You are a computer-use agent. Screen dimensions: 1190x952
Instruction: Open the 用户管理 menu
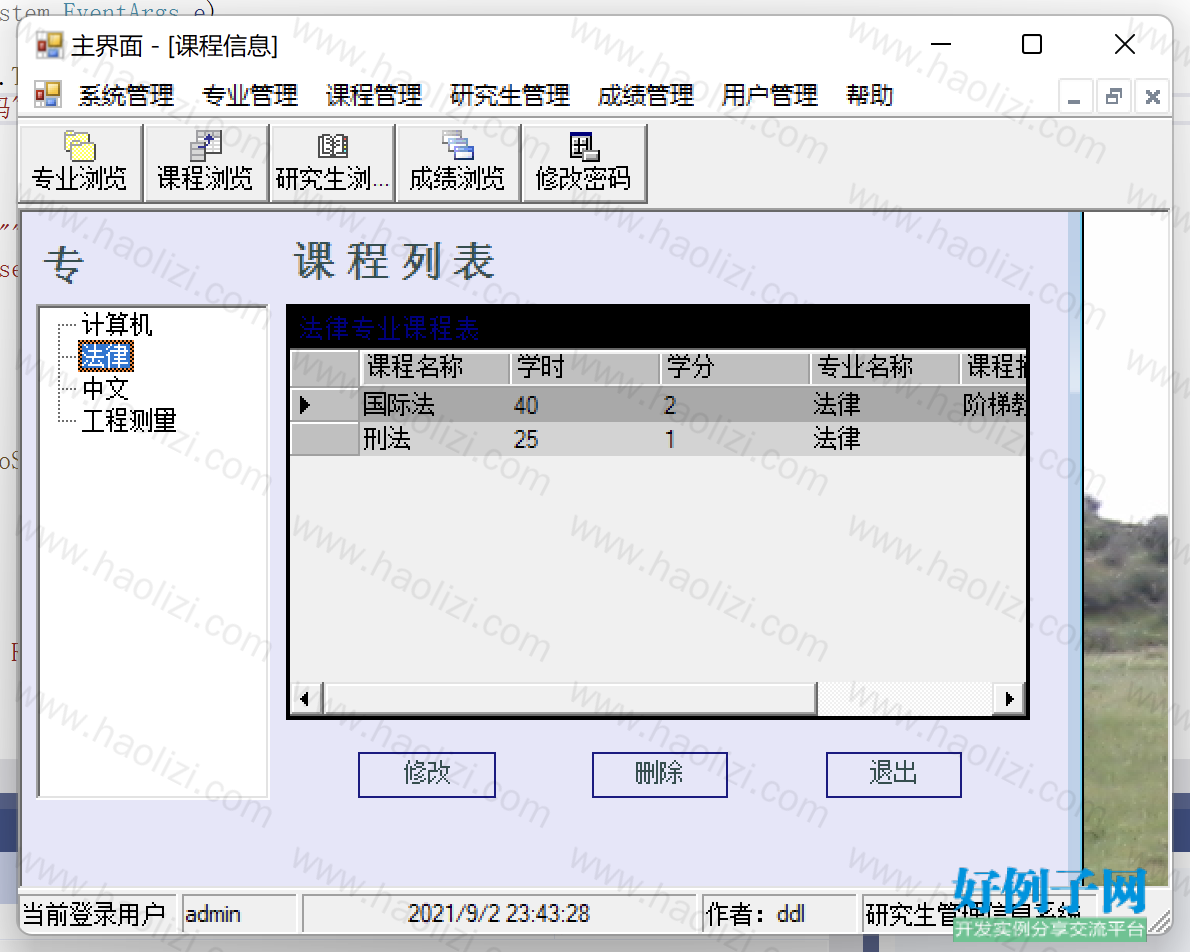tap(770, 96)
